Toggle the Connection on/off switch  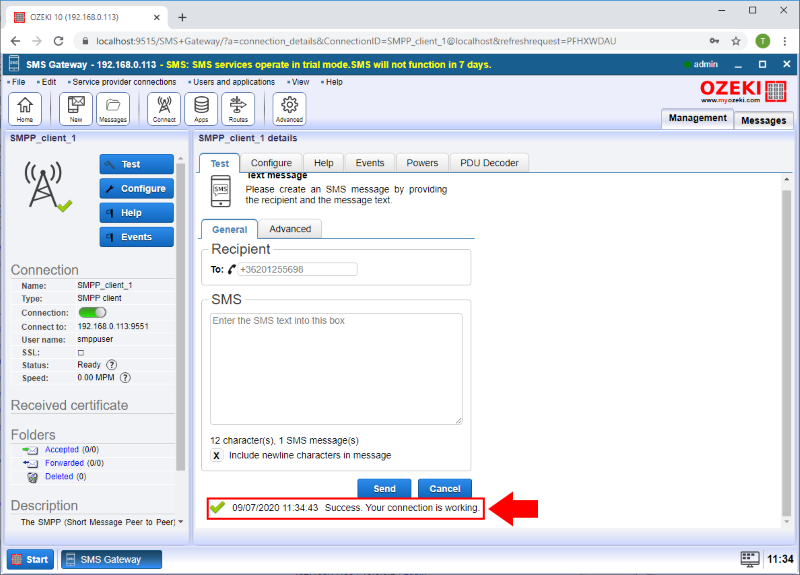point(92,312)
